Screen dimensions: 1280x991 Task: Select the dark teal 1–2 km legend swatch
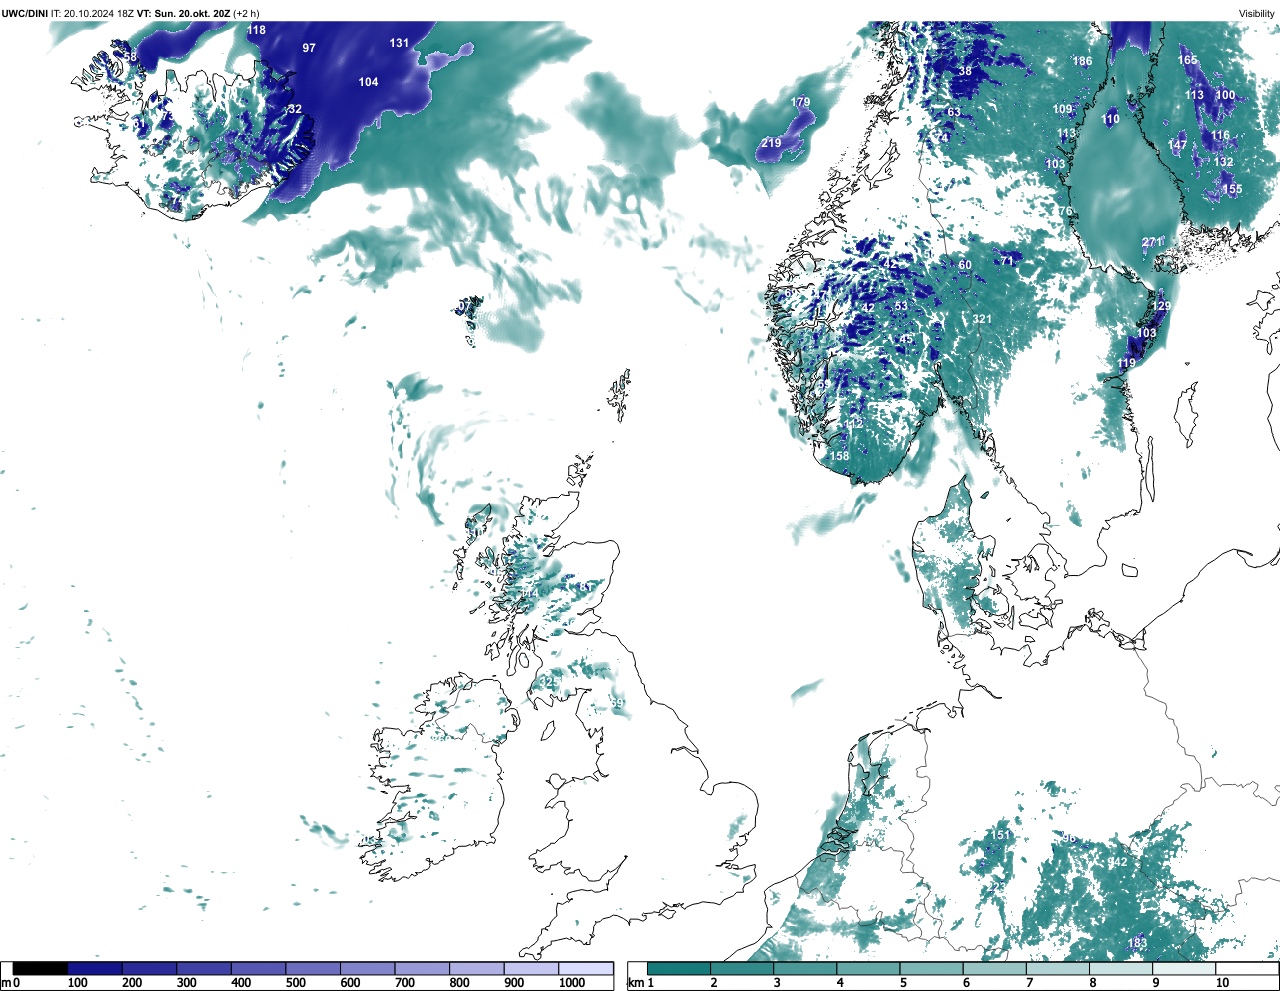pyautogui.click(x=679, y=968)
